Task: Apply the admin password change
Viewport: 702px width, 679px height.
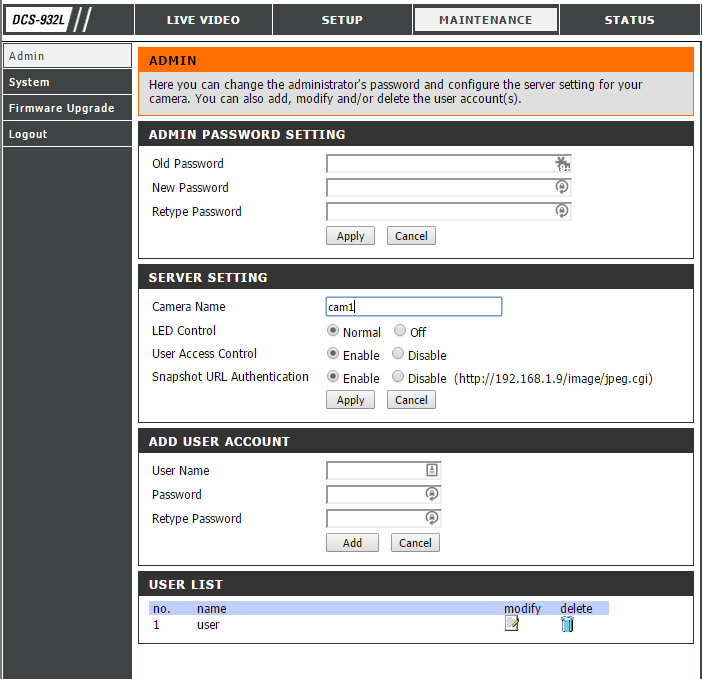Action: point(350,236)
